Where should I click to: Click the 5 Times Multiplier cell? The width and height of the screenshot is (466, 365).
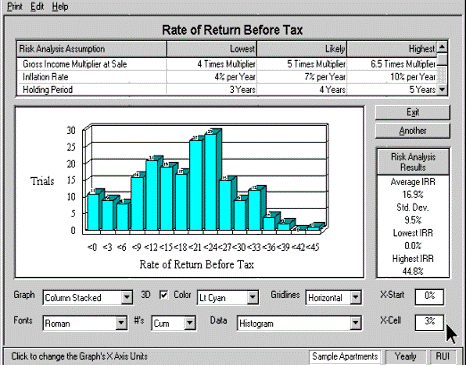[301, 64]
